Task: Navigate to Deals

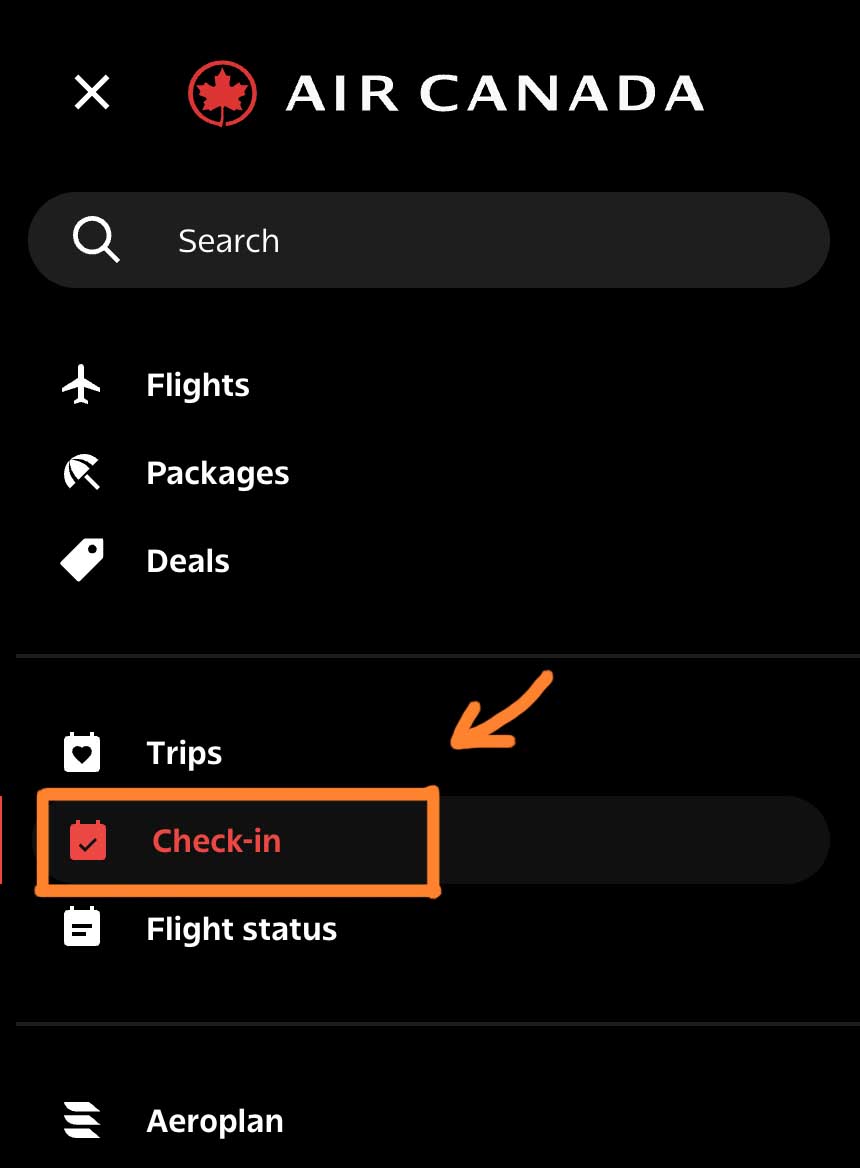Action: point(187,559)
